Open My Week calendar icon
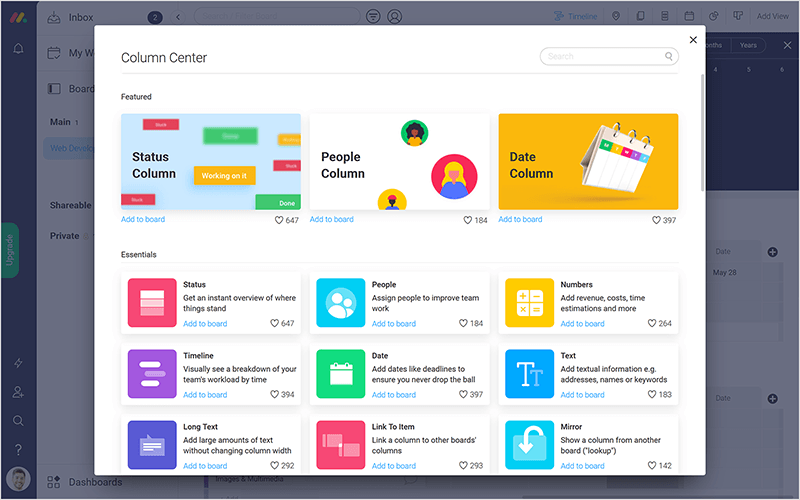 (x=54, y=53)
